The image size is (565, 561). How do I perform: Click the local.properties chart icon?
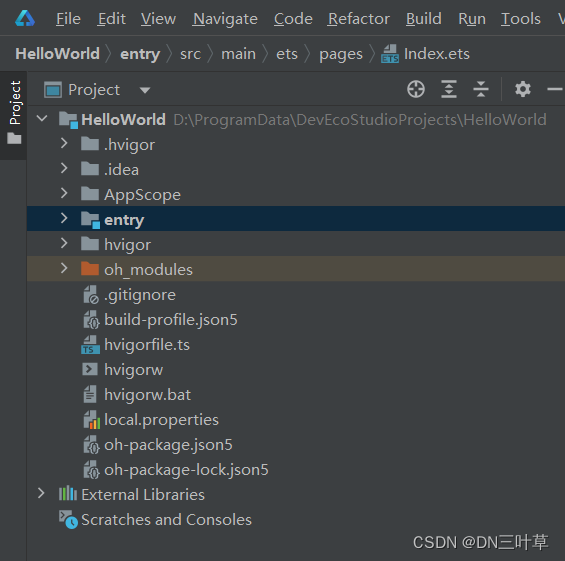pyautogui.click(x=92, y=420)
